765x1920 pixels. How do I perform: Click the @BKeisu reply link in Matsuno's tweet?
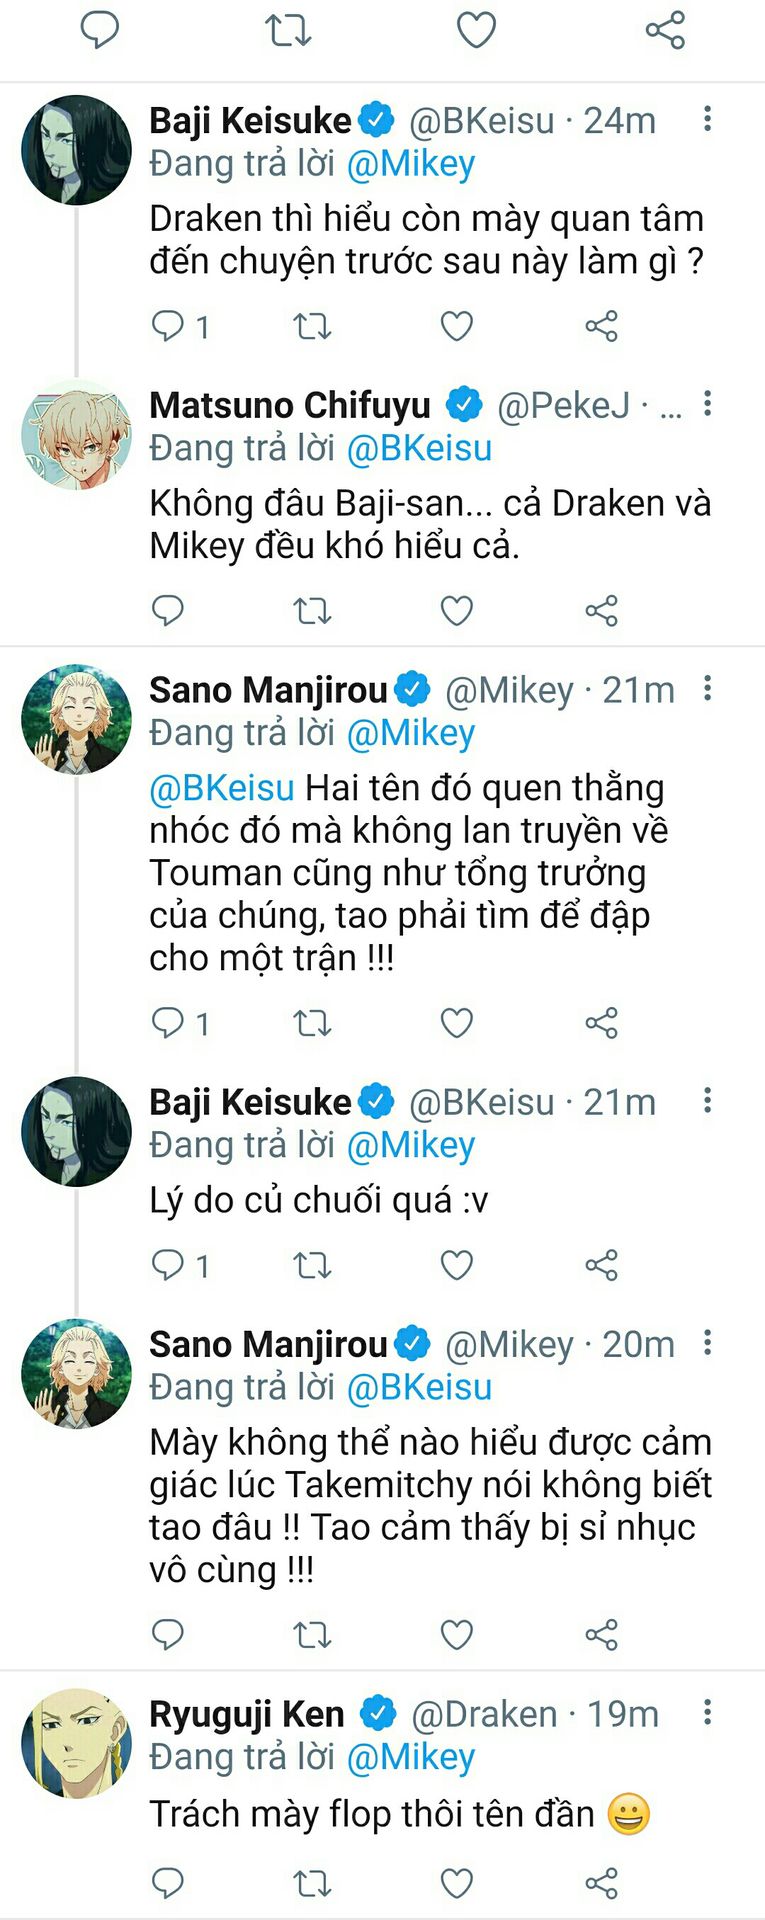pos(419,448)
